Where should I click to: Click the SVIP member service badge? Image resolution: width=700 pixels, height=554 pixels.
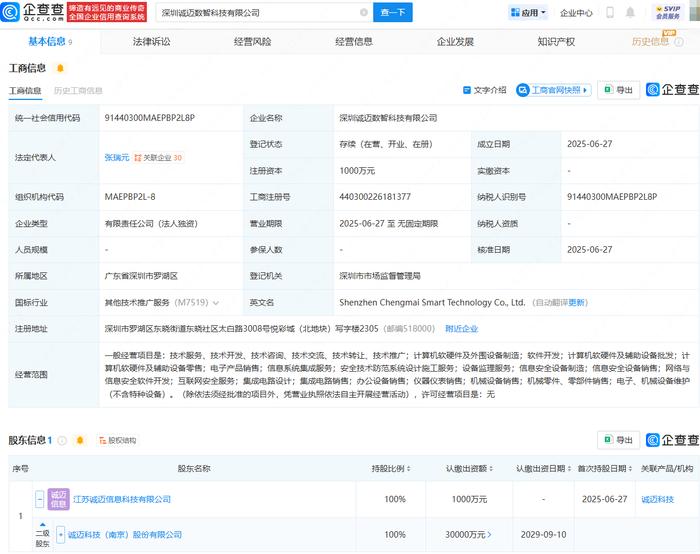coord(667,12)
